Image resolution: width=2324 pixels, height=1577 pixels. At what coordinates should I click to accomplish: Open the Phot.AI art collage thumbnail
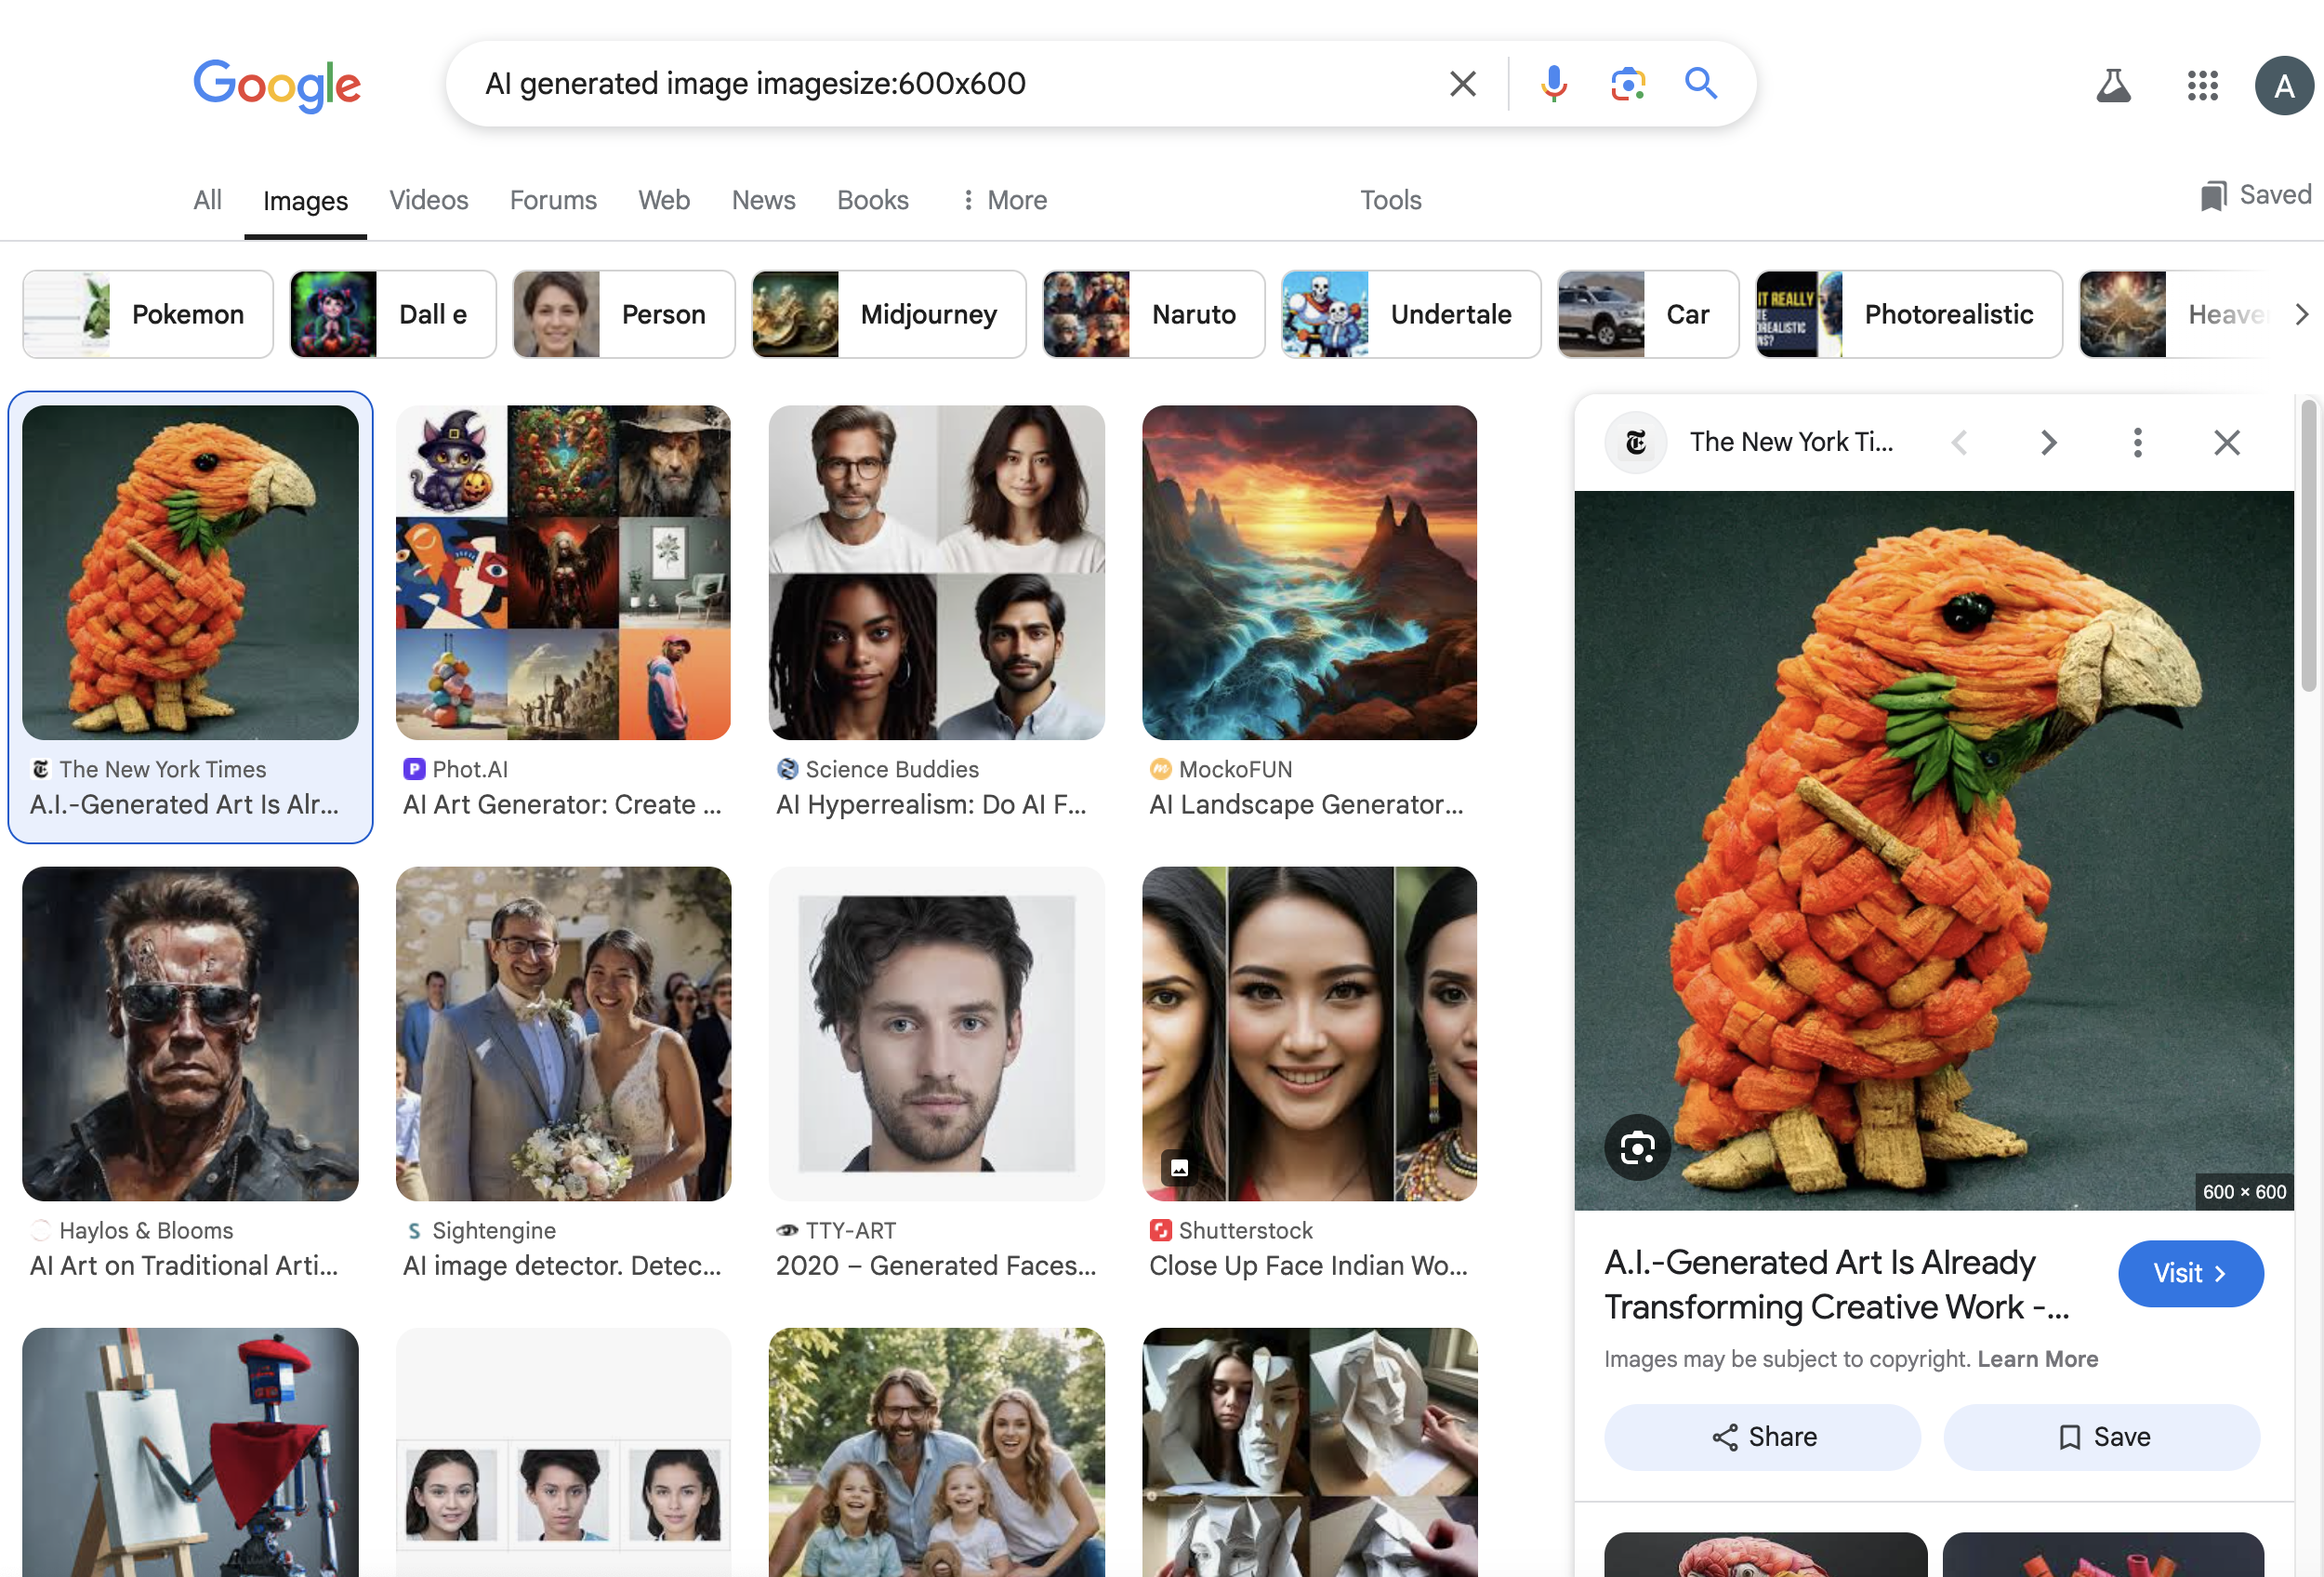pyautogui.click(x=563, y=572)
